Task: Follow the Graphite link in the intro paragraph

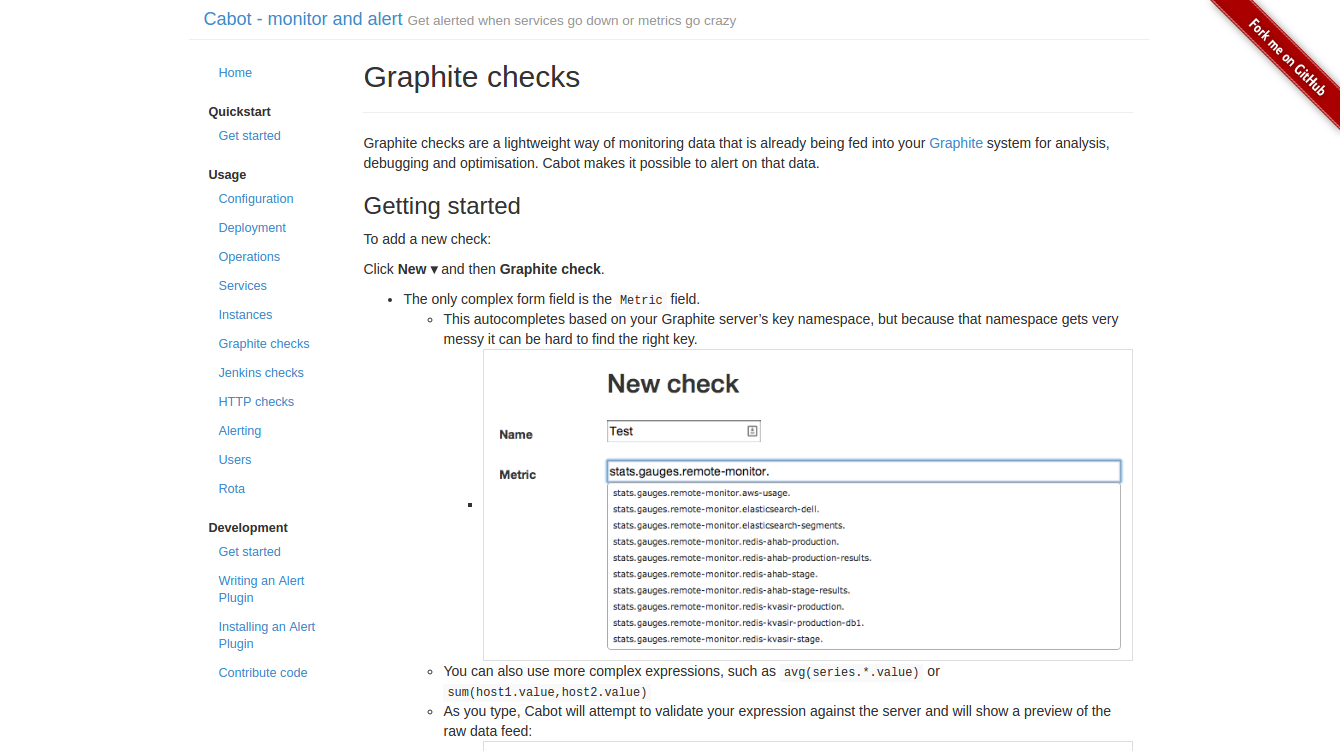Action: point(956,143)
